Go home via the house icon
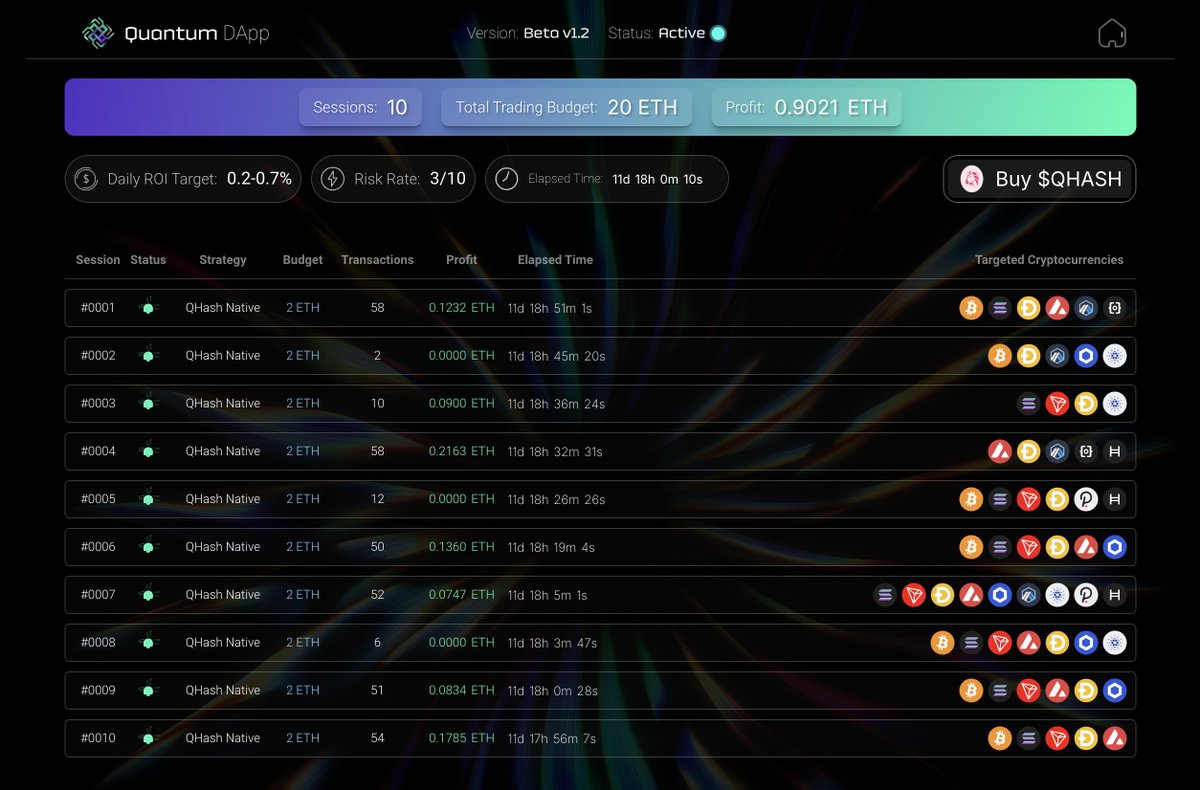This screenshot has height=790, width=1200. pyautogui.click(x=1112, y=33)
